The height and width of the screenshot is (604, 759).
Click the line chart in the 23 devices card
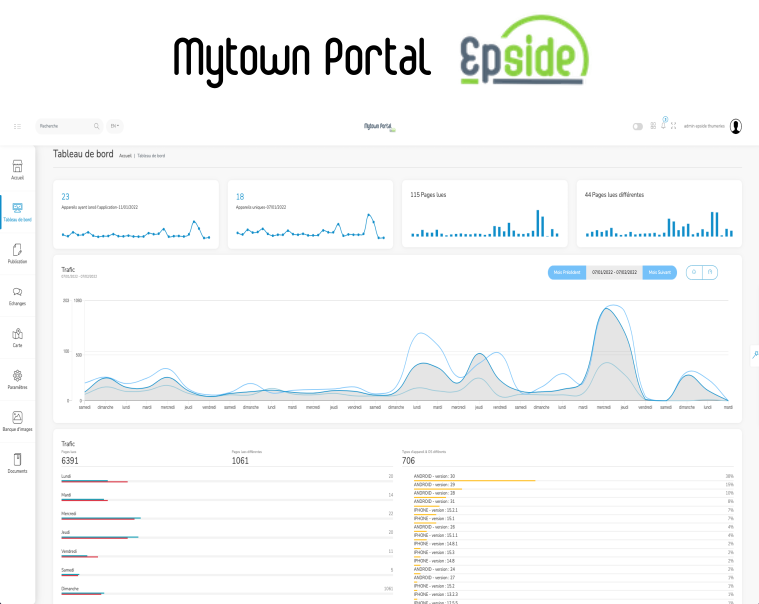pos(136,229)
